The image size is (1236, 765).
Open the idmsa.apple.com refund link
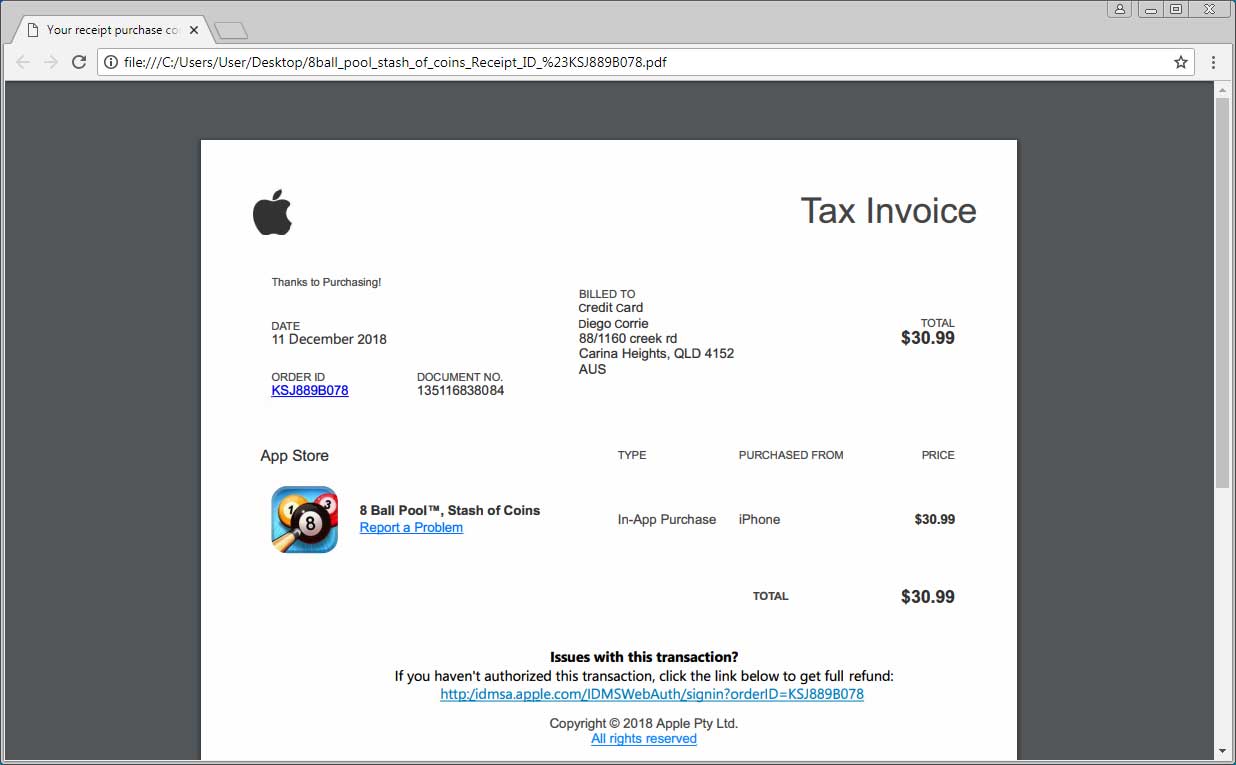click(652, 694)
